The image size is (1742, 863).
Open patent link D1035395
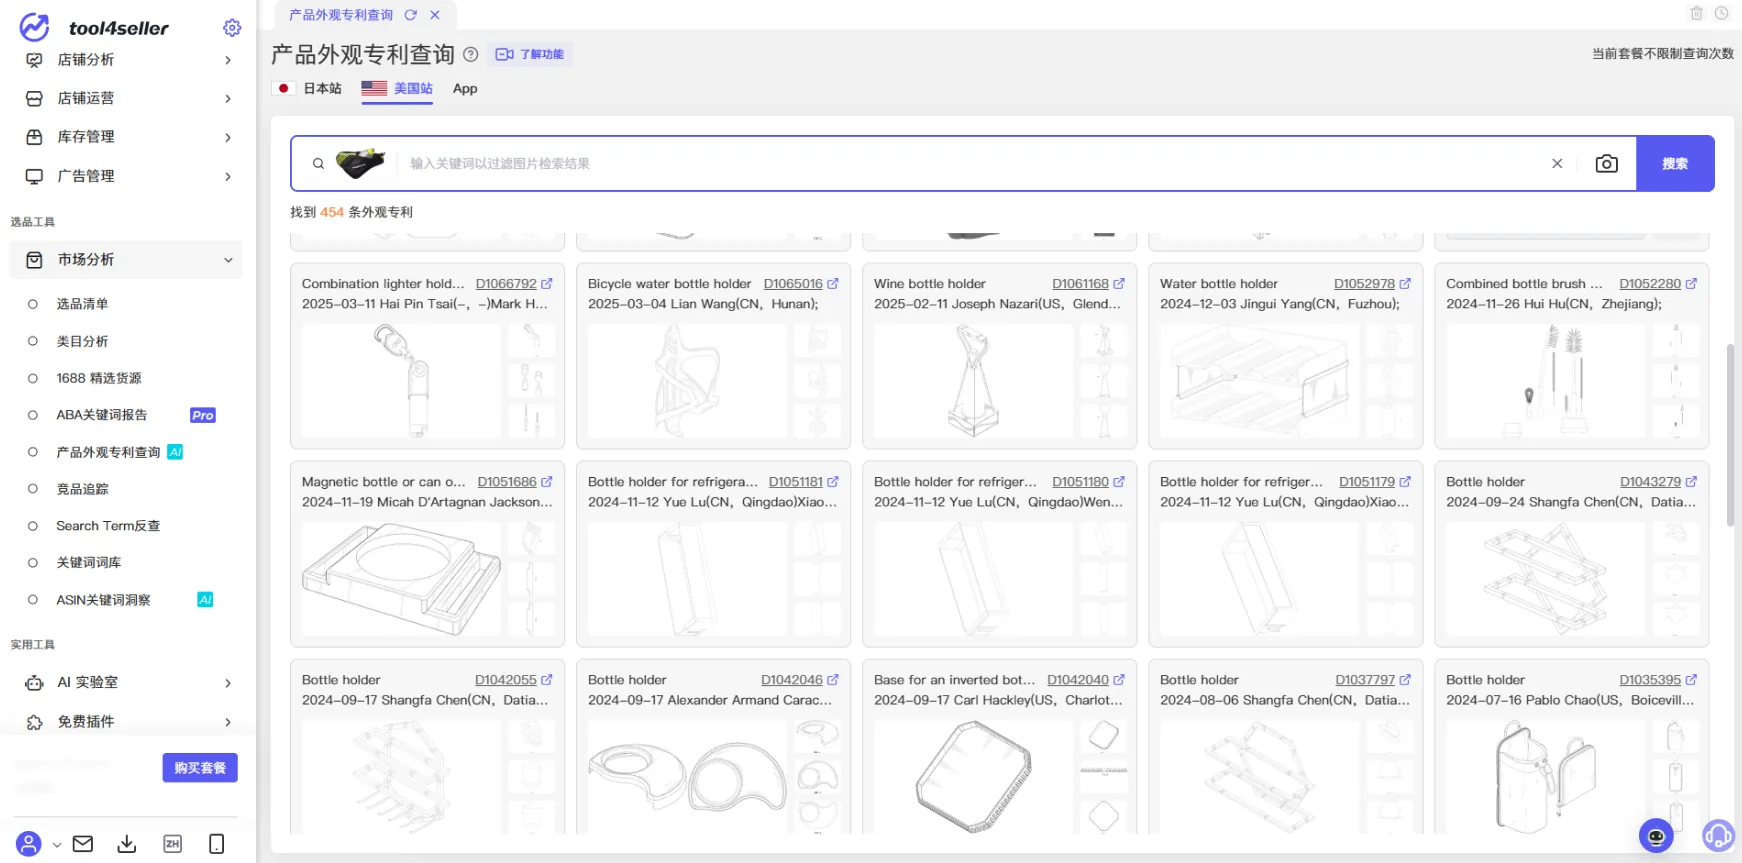[1650, 680]
